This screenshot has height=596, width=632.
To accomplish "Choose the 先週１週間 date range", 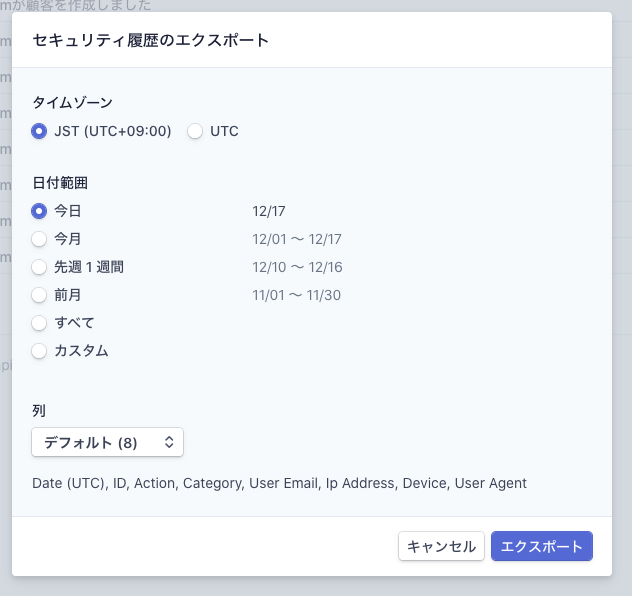I will [40, 267].
